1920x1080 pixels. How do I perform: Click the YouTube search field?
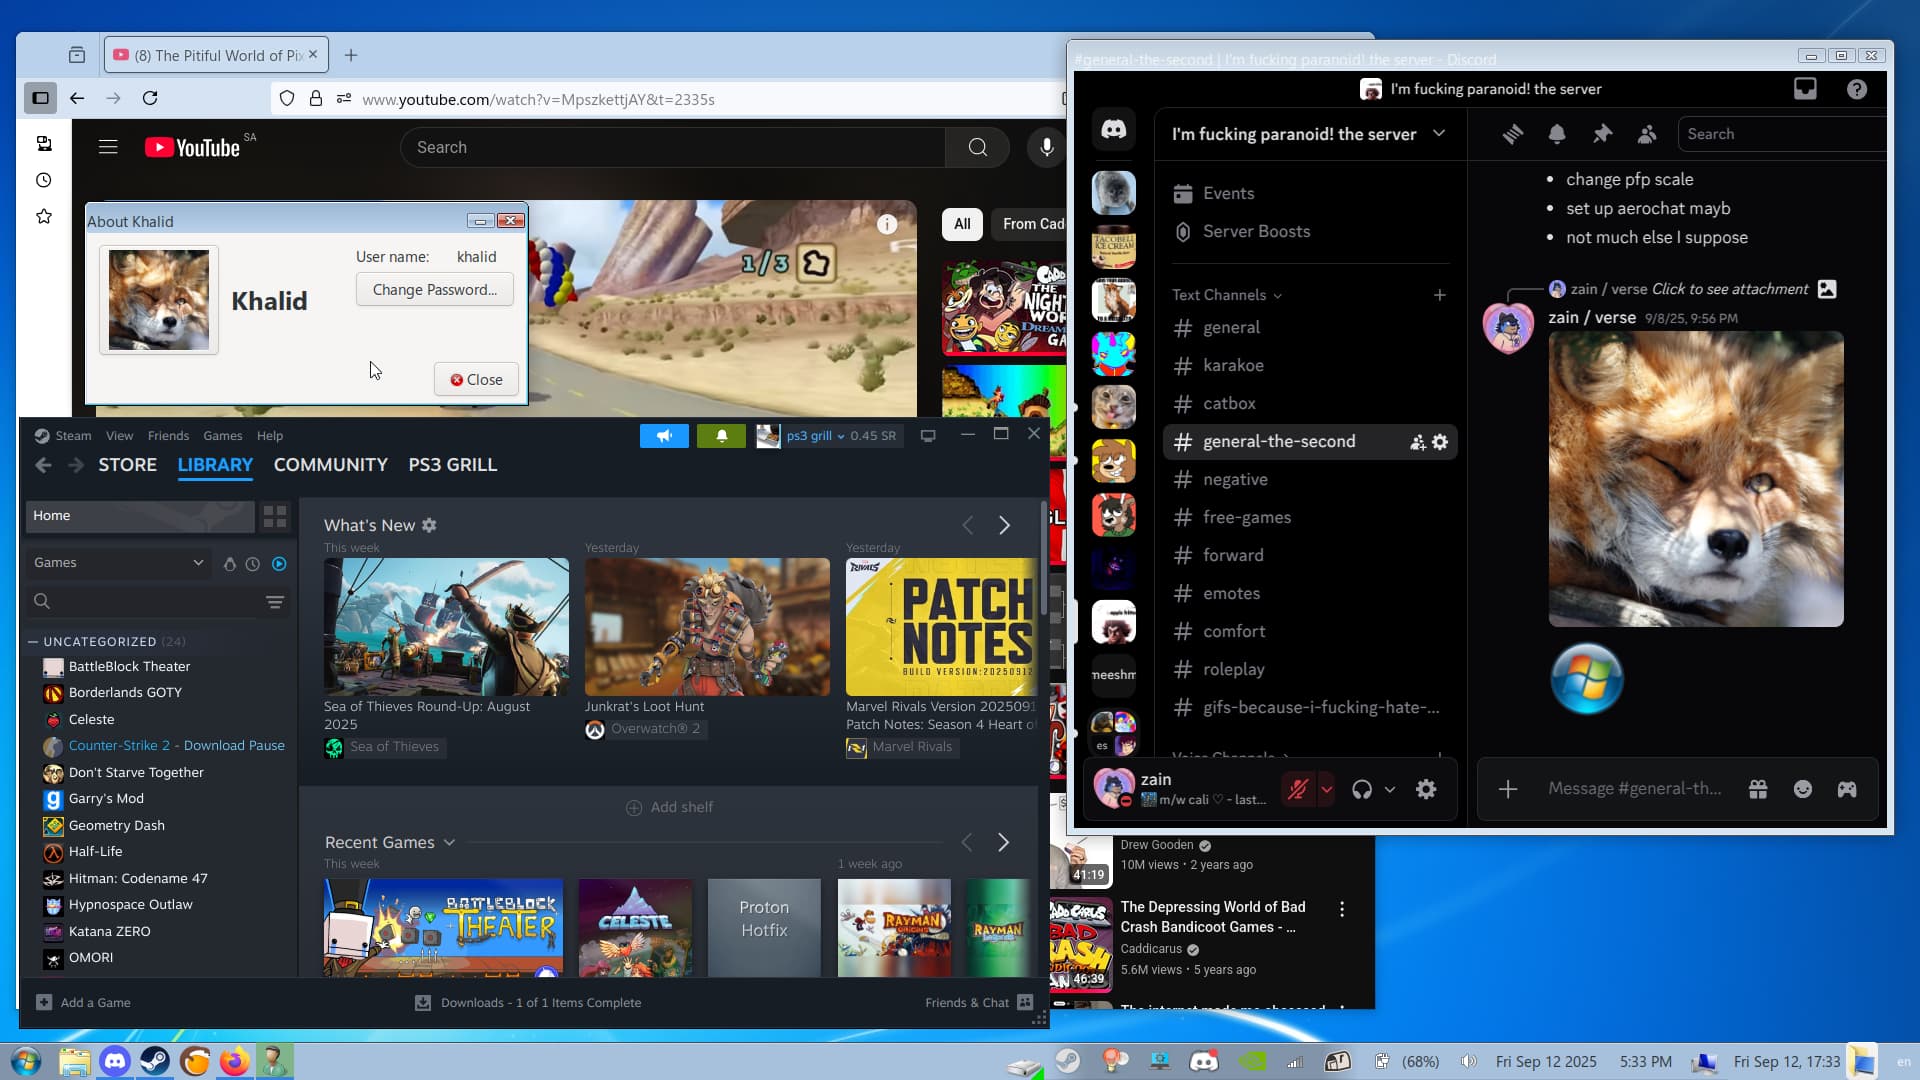(672, 148)
